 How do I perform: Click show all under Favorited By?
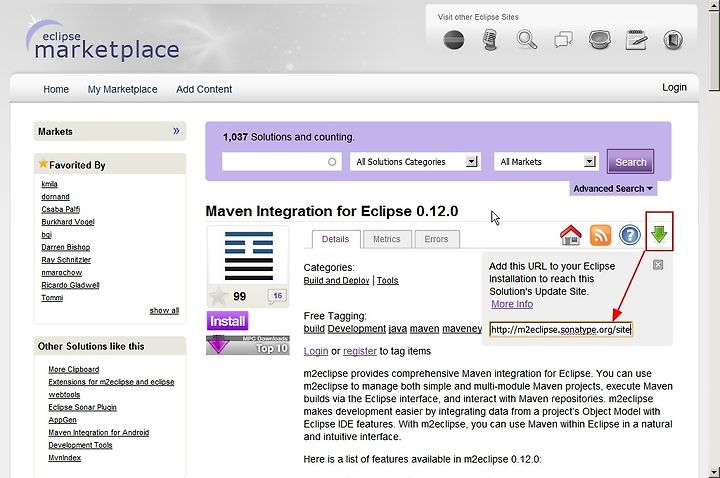coord(164,311)
